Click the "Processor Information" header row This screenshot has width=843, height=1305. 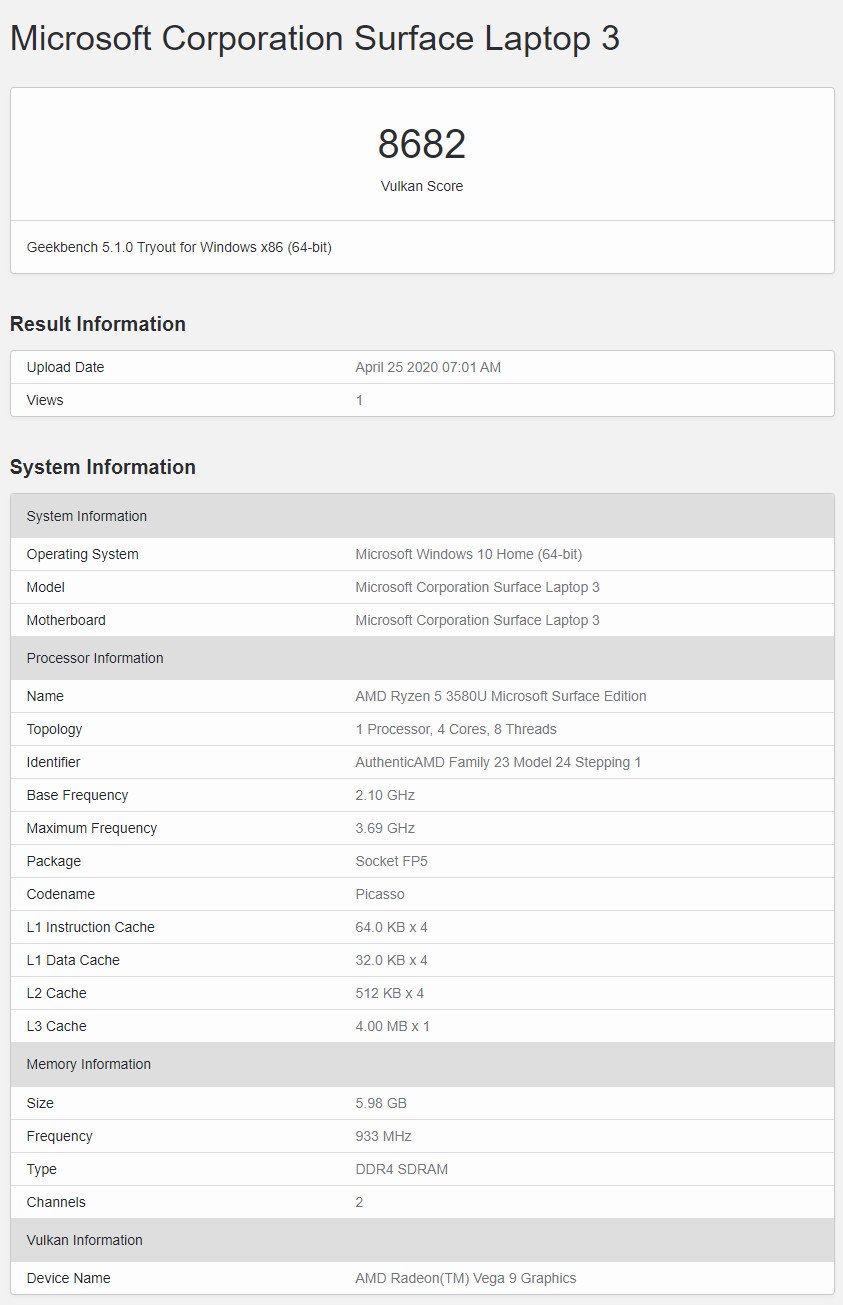click(422, 658)
